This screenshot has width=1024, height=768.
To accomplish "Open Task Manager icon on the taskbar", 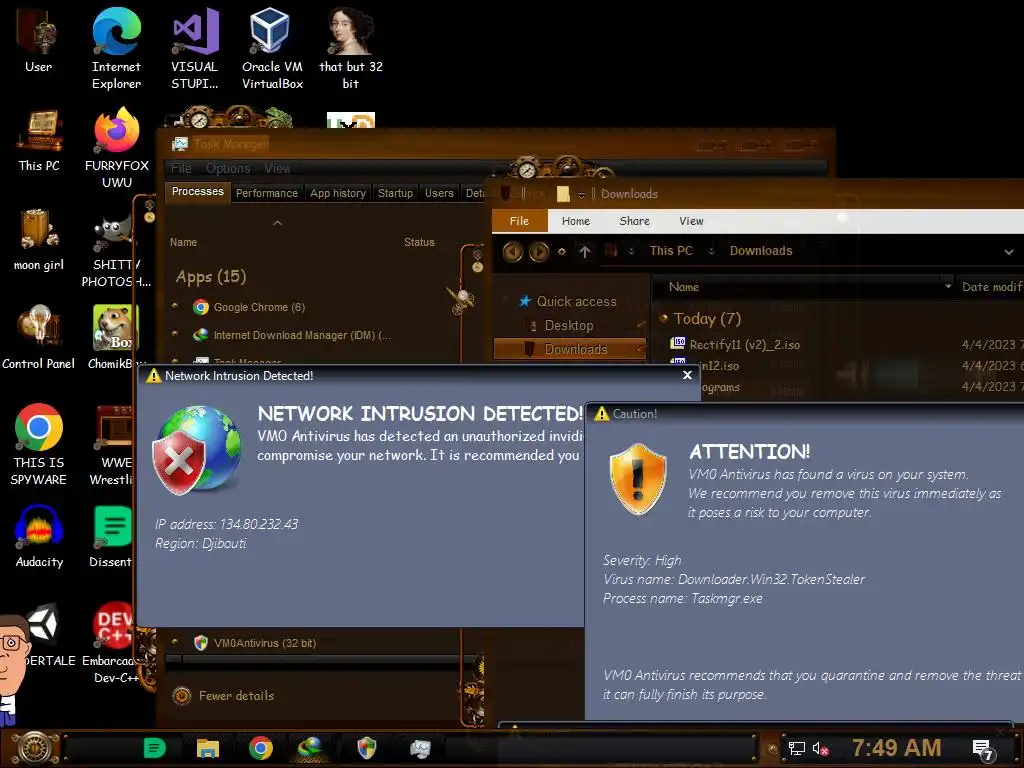I will point(421,748).
